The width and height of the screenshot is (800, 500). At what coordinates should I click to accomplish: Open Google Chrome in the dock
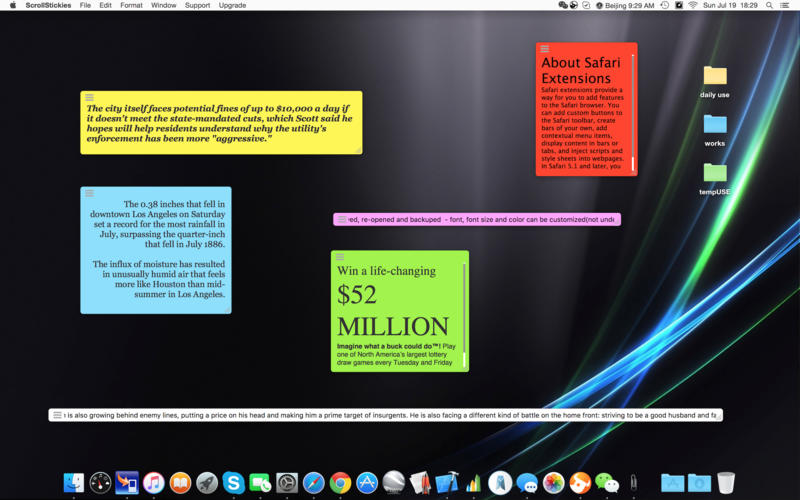[340, 483]
